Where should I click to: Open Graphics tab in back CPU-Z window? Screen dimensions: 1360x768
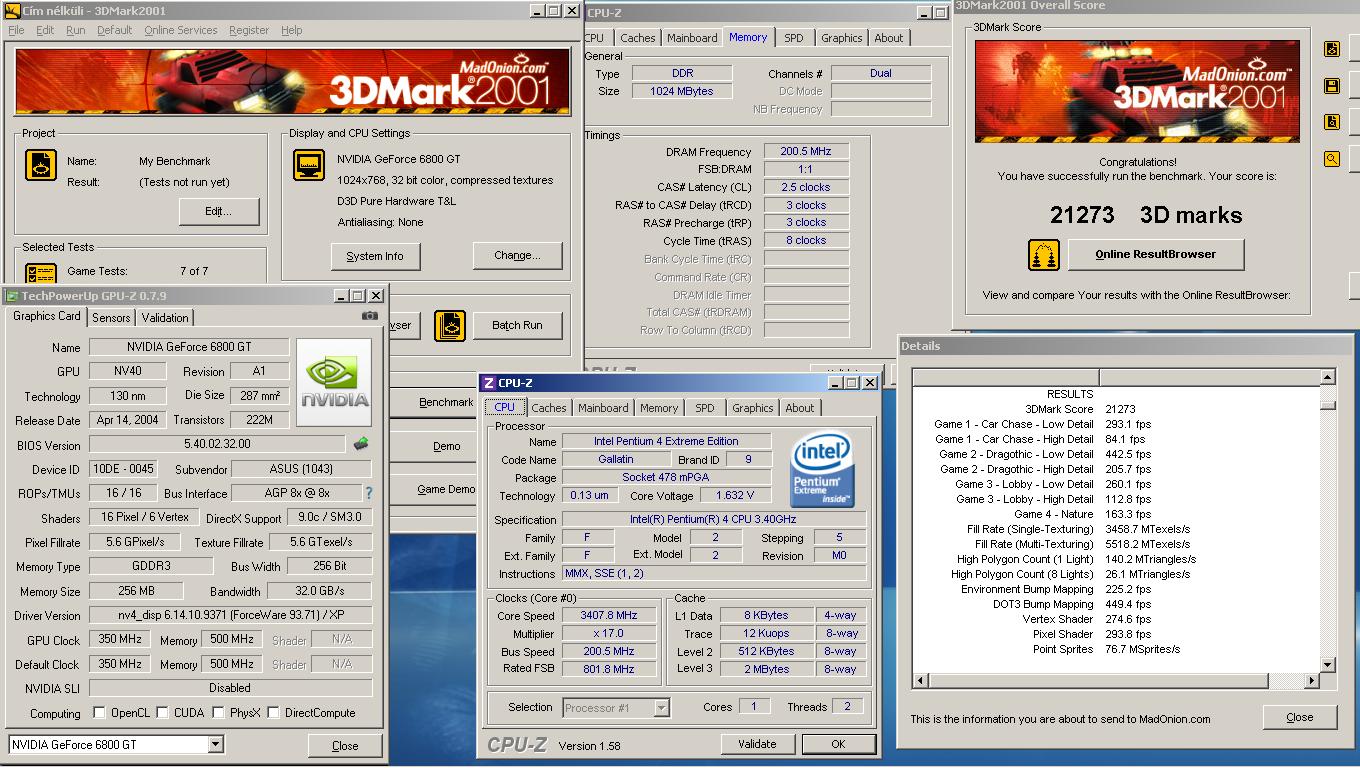pyautogui.click(x=841, y=38)
